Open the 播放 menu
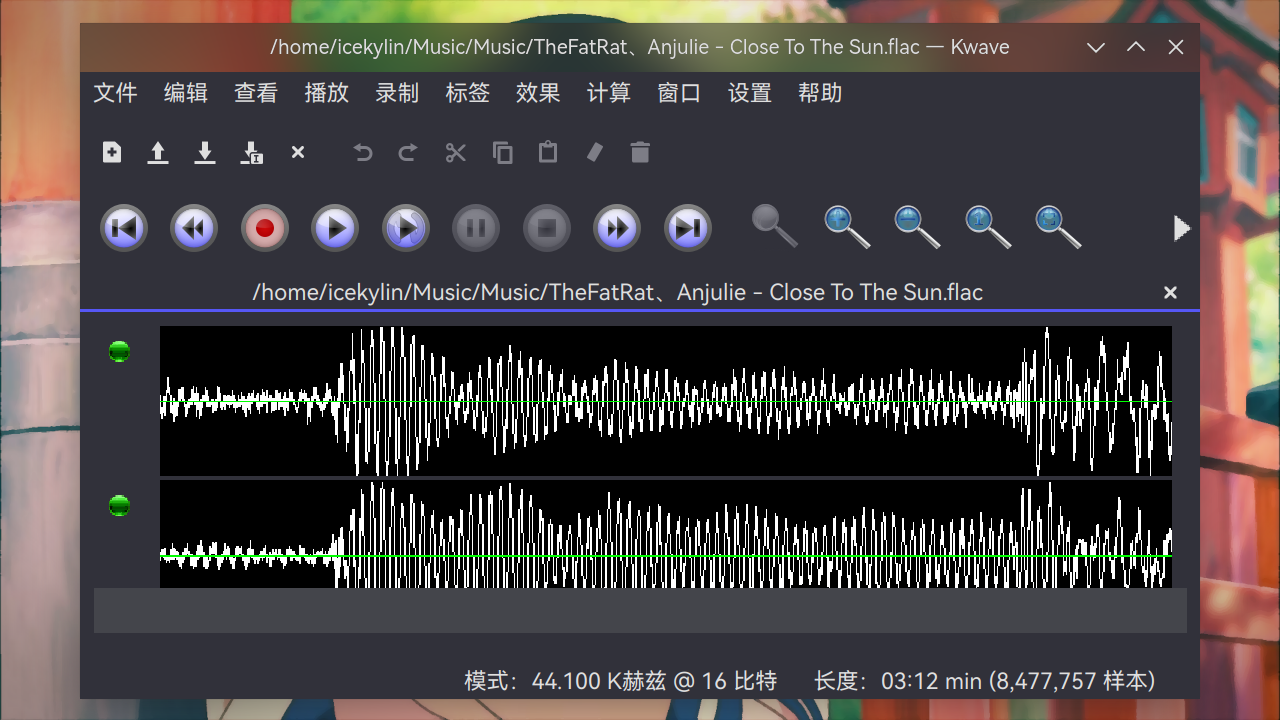This screenshot has height=720, width=1280. (x=326, y=93)
